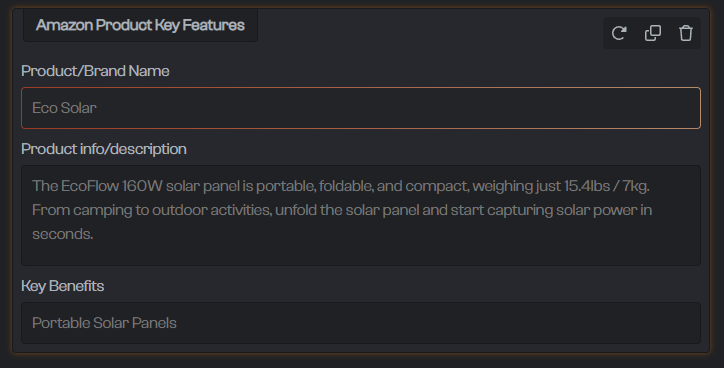Click the "Product/Brand Name" field label
Image resolution: width=724 pixels, height=368 pixels.
[x=95, y=71]
